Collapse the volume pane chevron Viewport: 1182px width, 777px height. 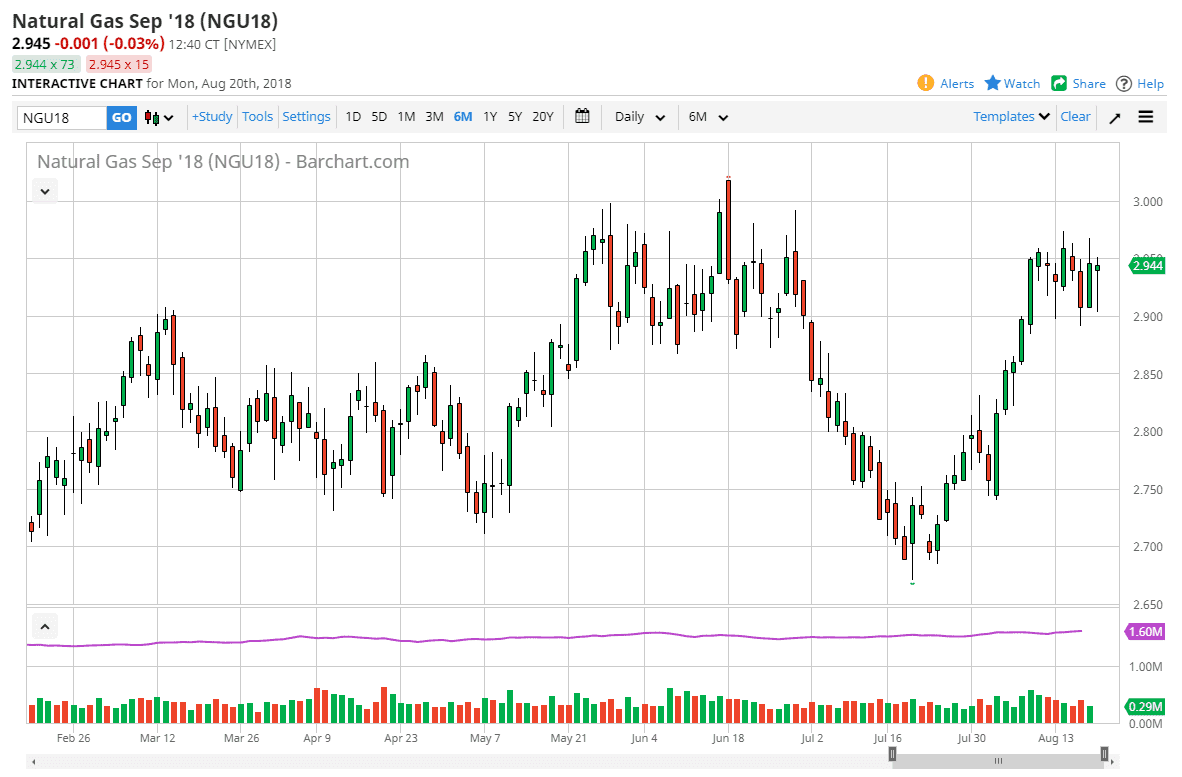pyautogui.click(x=44, y=626)
